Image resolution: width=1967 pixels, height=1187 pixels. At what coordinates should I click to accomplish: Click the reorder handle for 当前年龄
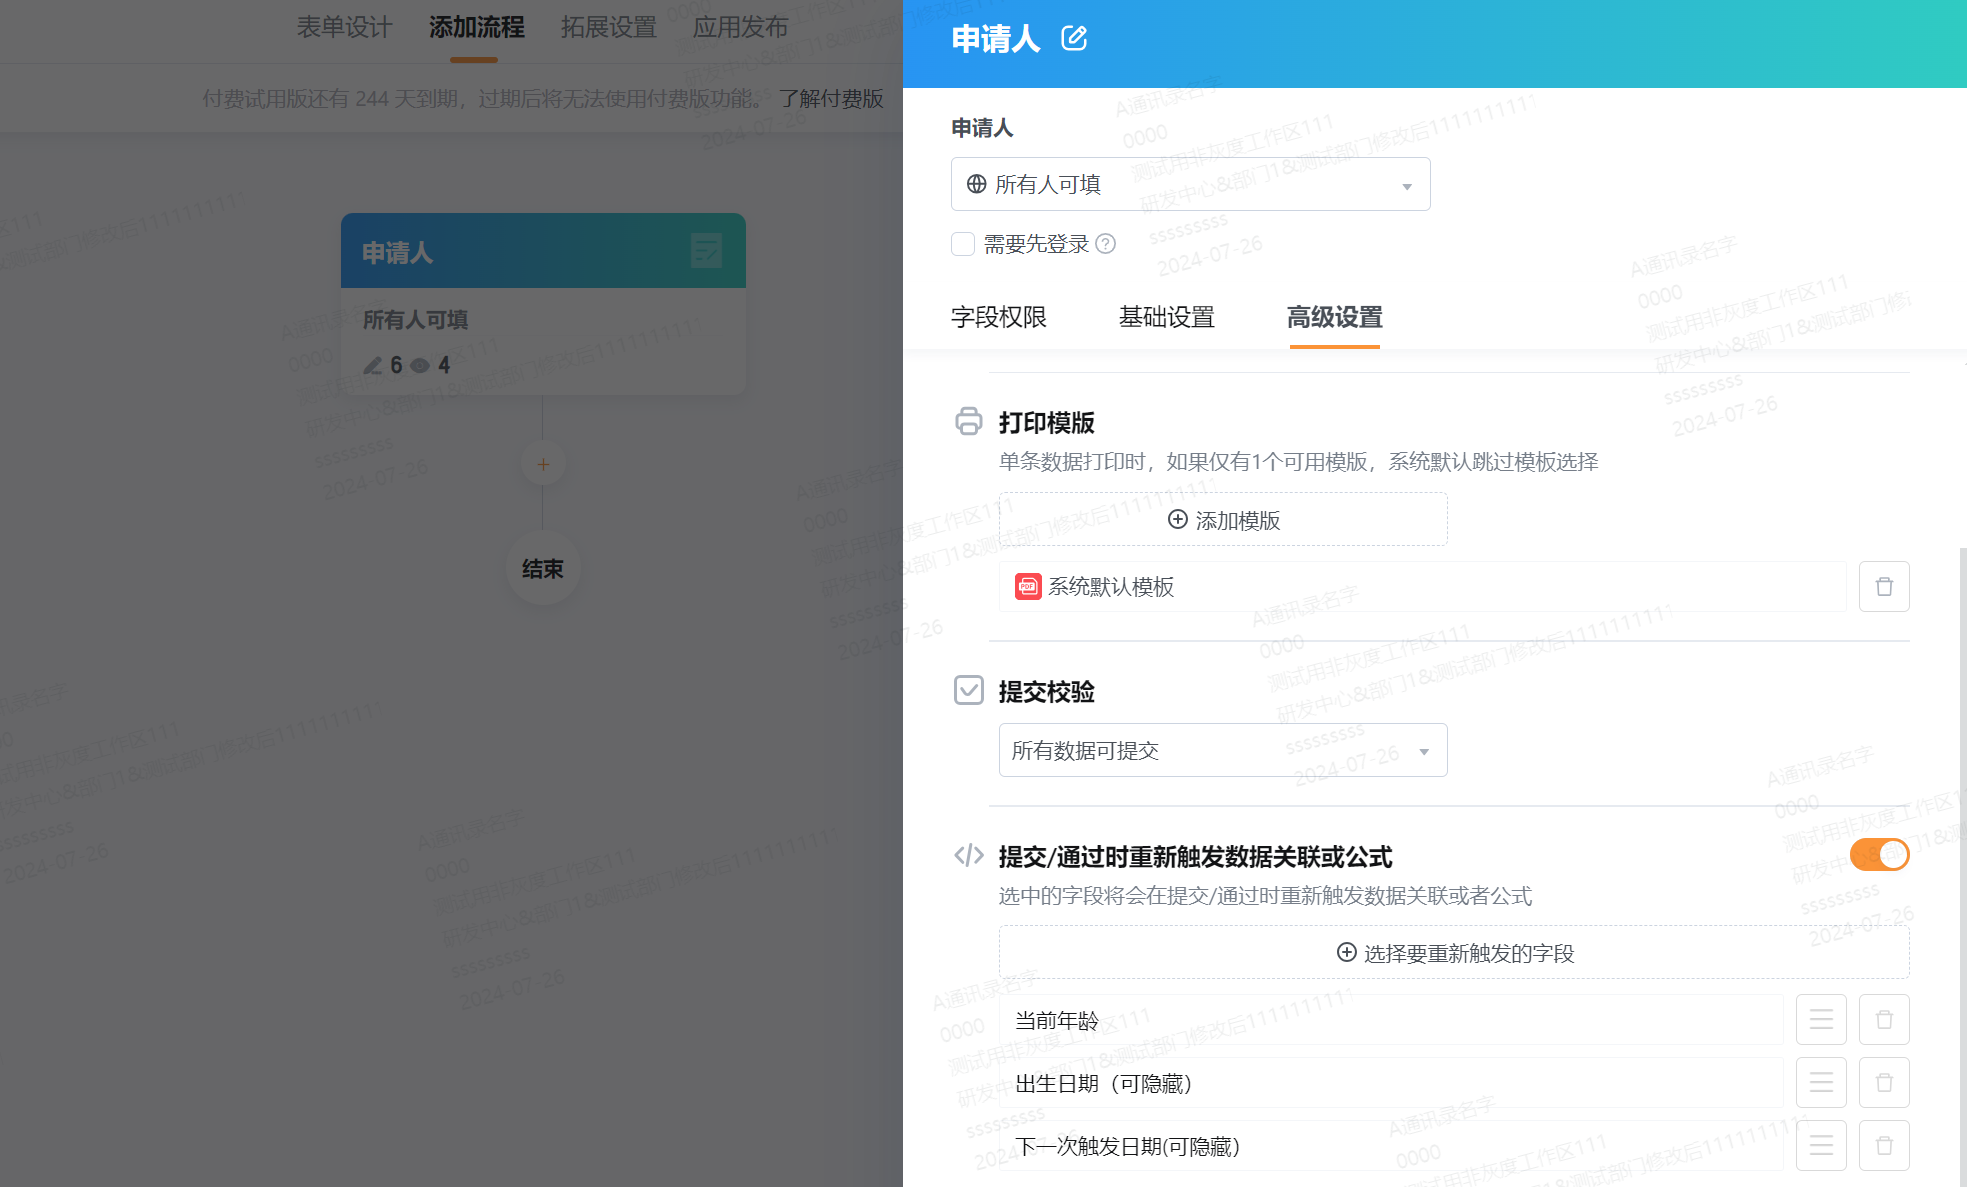click(1821, 1020)
